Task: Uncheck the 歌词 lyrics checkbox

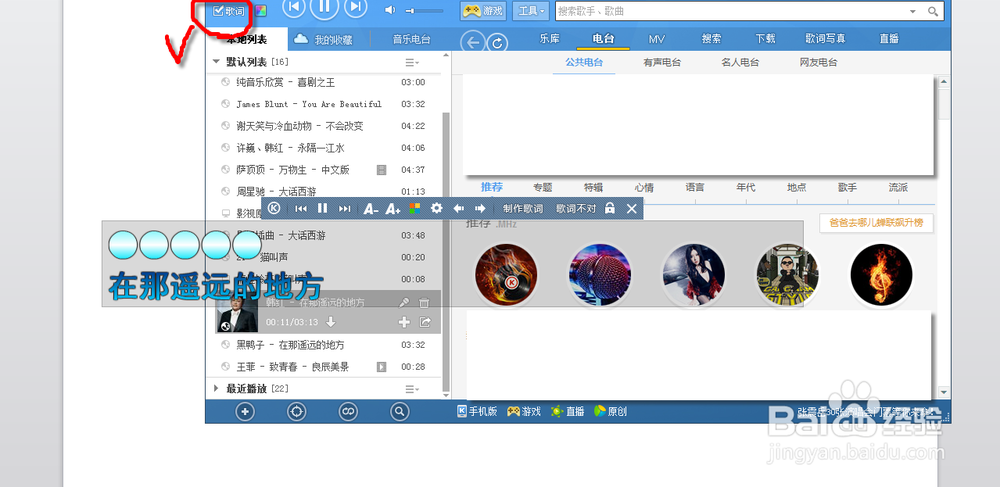Action: coord(218,11)
